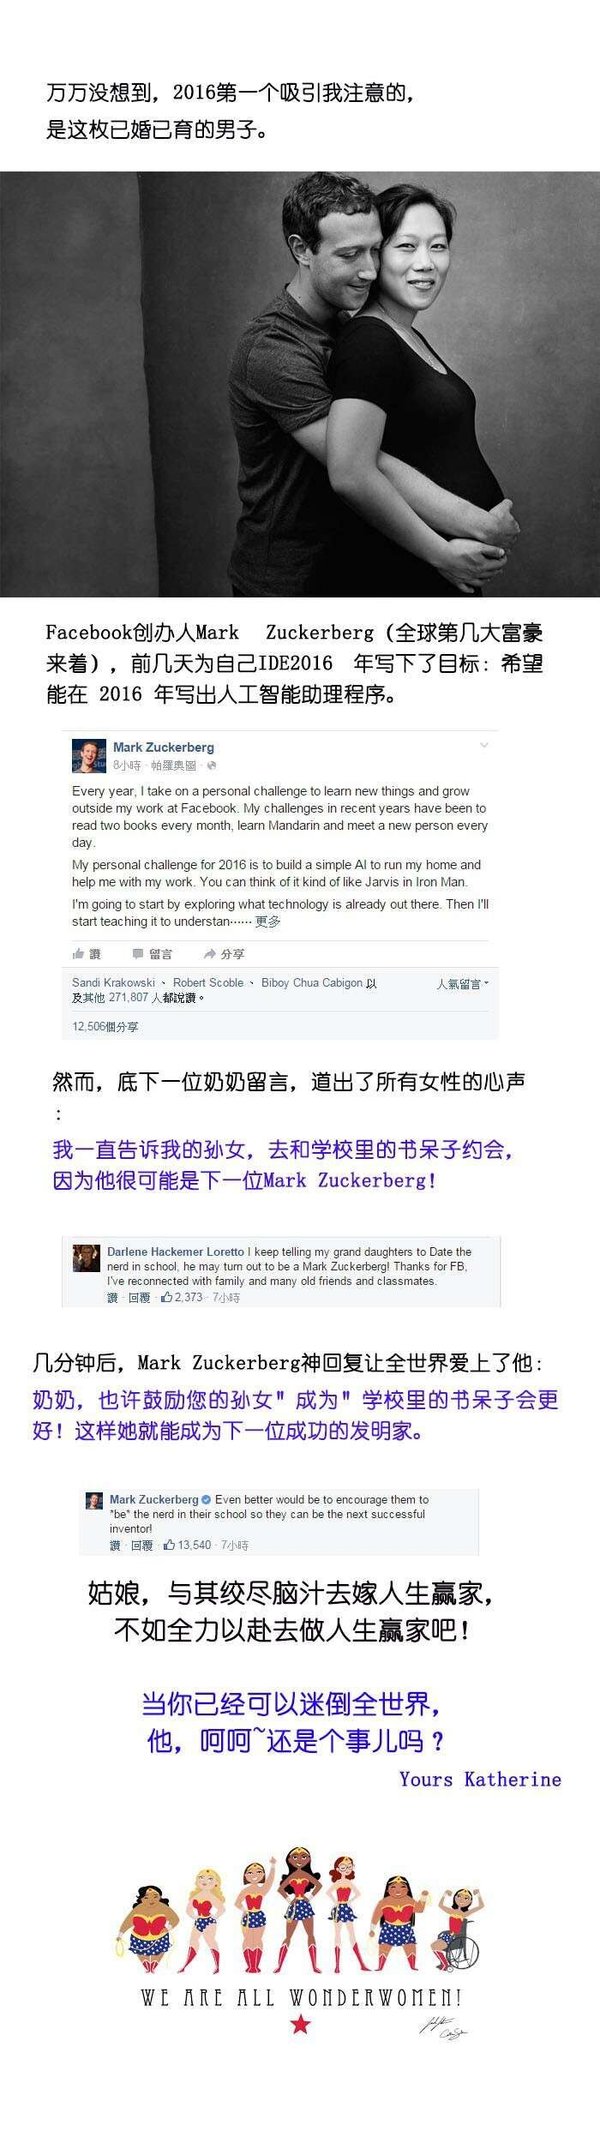Click the Darlene Hackemer Loretto name link
600x2143 pixels.
176,1251
